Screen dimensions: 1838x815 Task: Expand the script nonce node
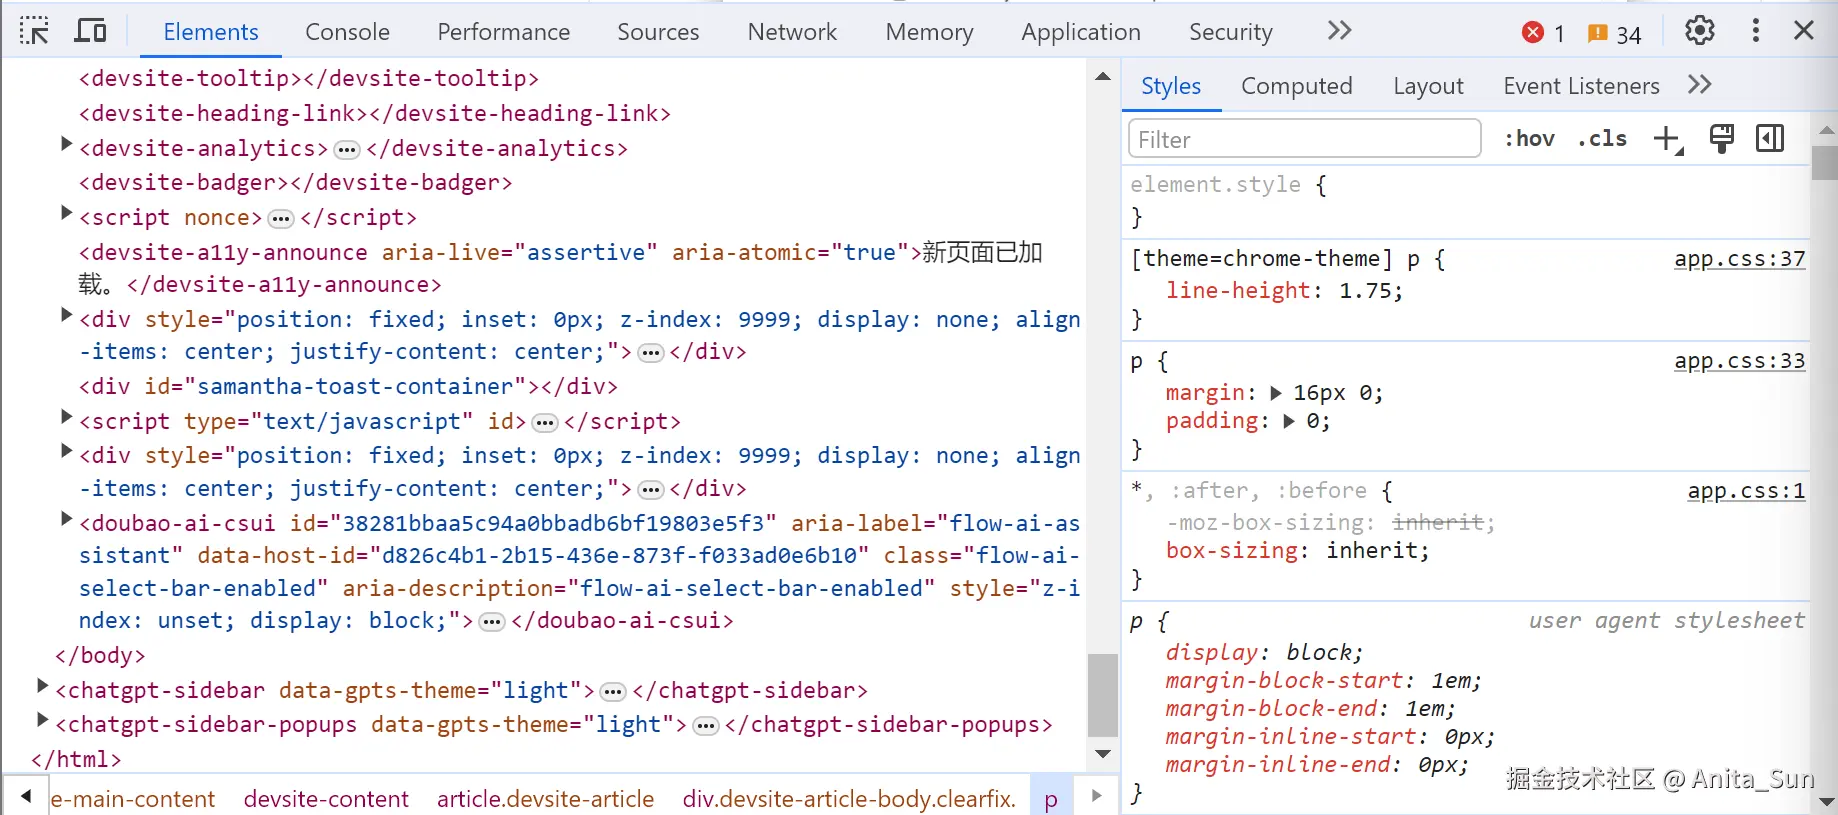pos(66,213)
